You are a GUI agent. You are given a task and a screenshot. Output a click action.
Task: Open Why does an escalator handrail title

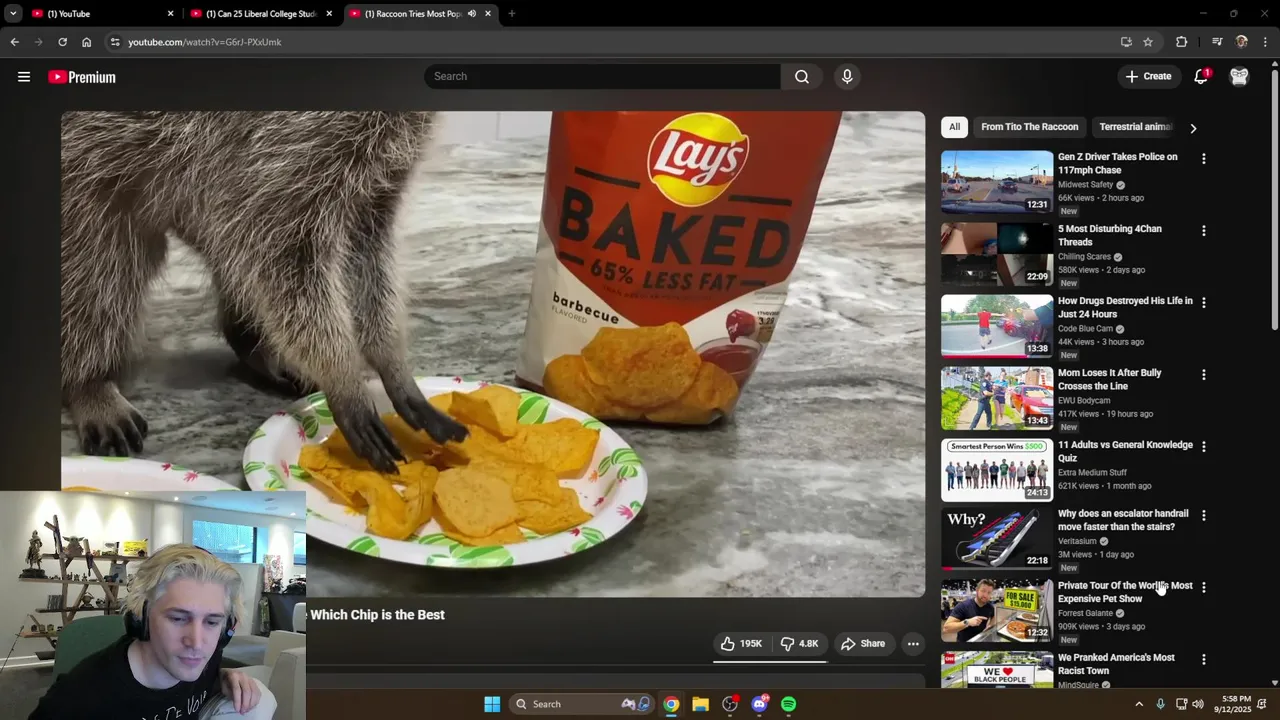[x=1123, y=520]
